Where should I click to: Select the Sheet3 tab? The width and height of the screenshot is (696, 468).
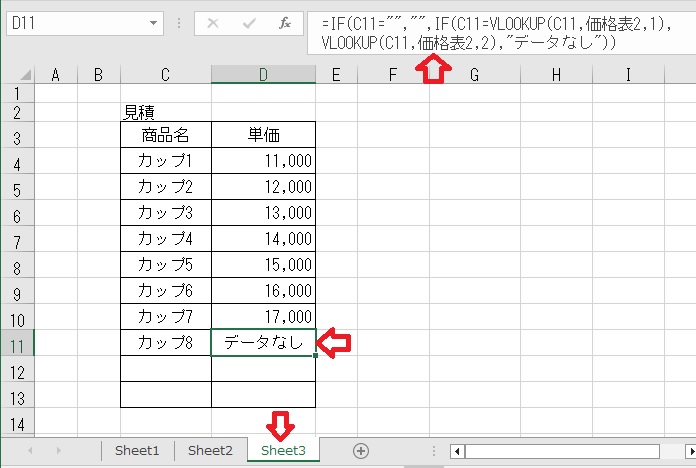click(x=283, y=451)
